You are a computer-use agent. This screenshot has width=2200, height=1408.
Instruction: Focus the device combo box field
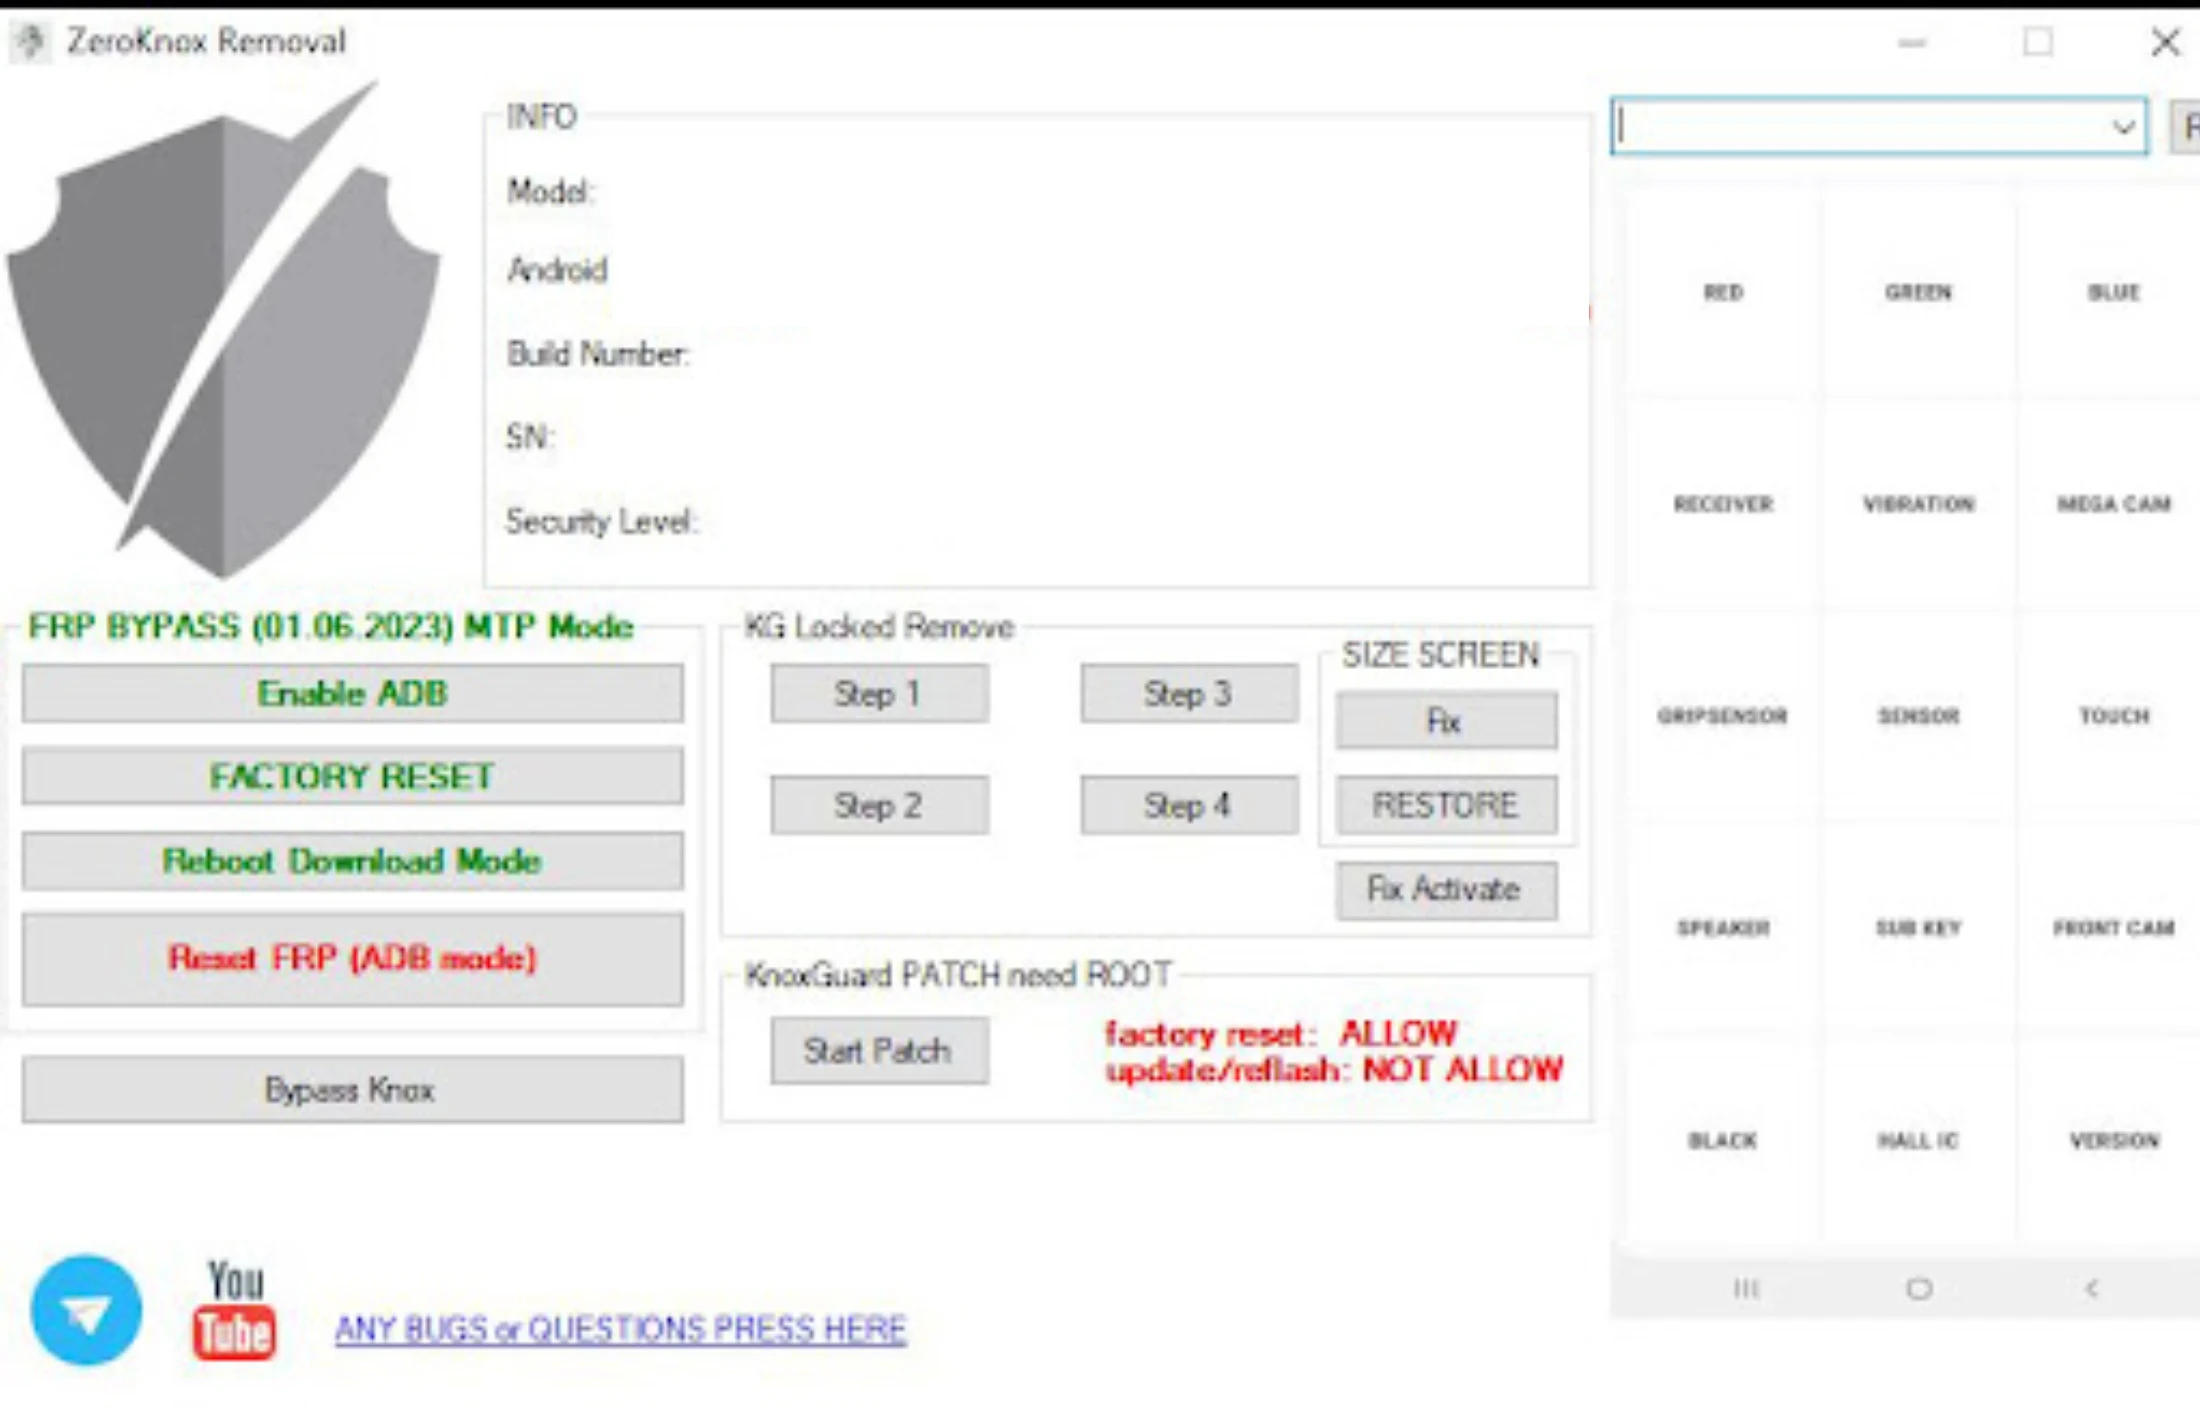point(1860,127)
